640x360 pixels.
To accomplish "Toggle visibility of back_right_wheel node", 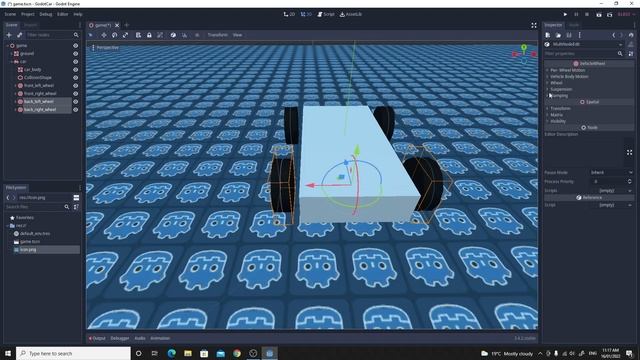I will [x=76, y=109].
